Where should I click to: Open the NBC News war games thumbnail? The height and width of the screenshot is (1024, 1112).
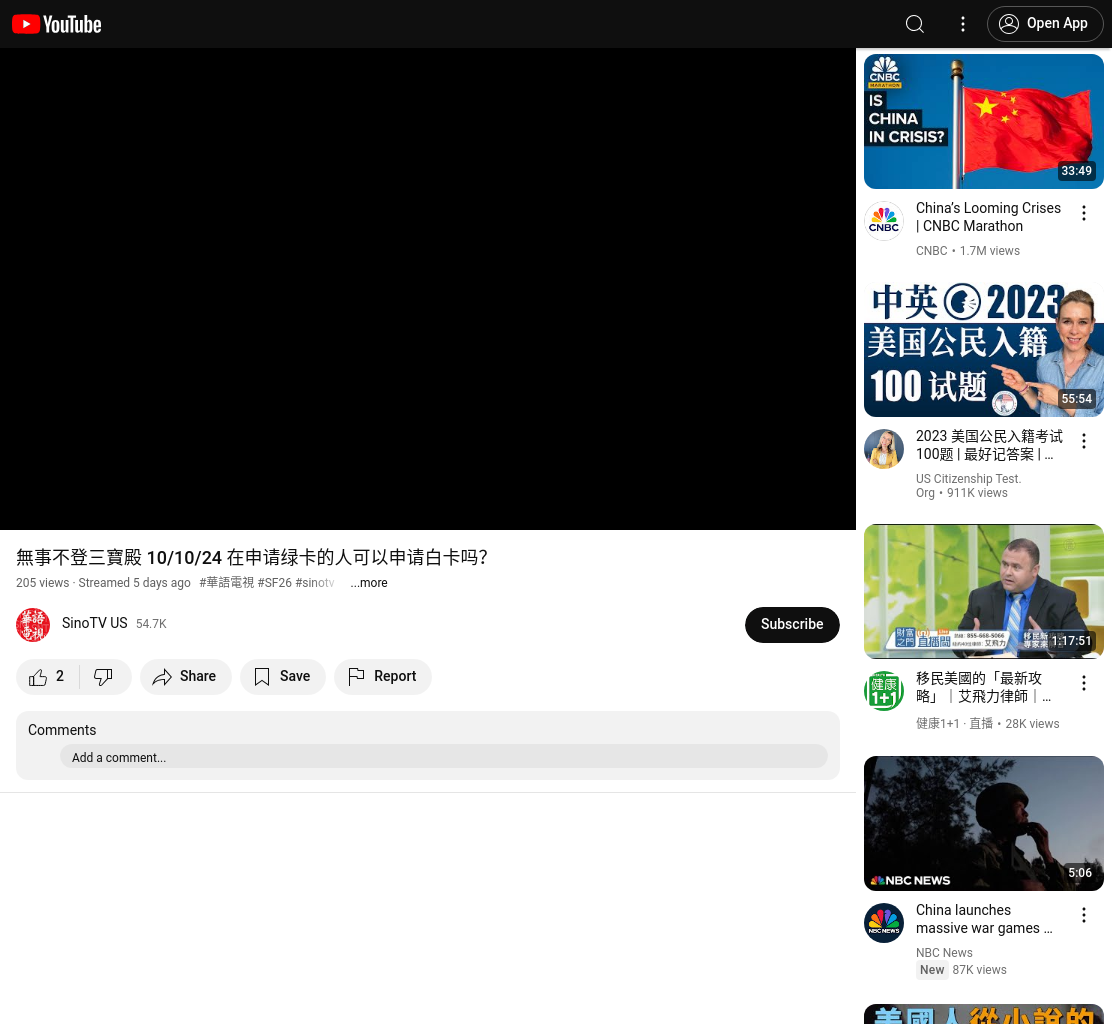pyautogui.click(x=984, y=823)
